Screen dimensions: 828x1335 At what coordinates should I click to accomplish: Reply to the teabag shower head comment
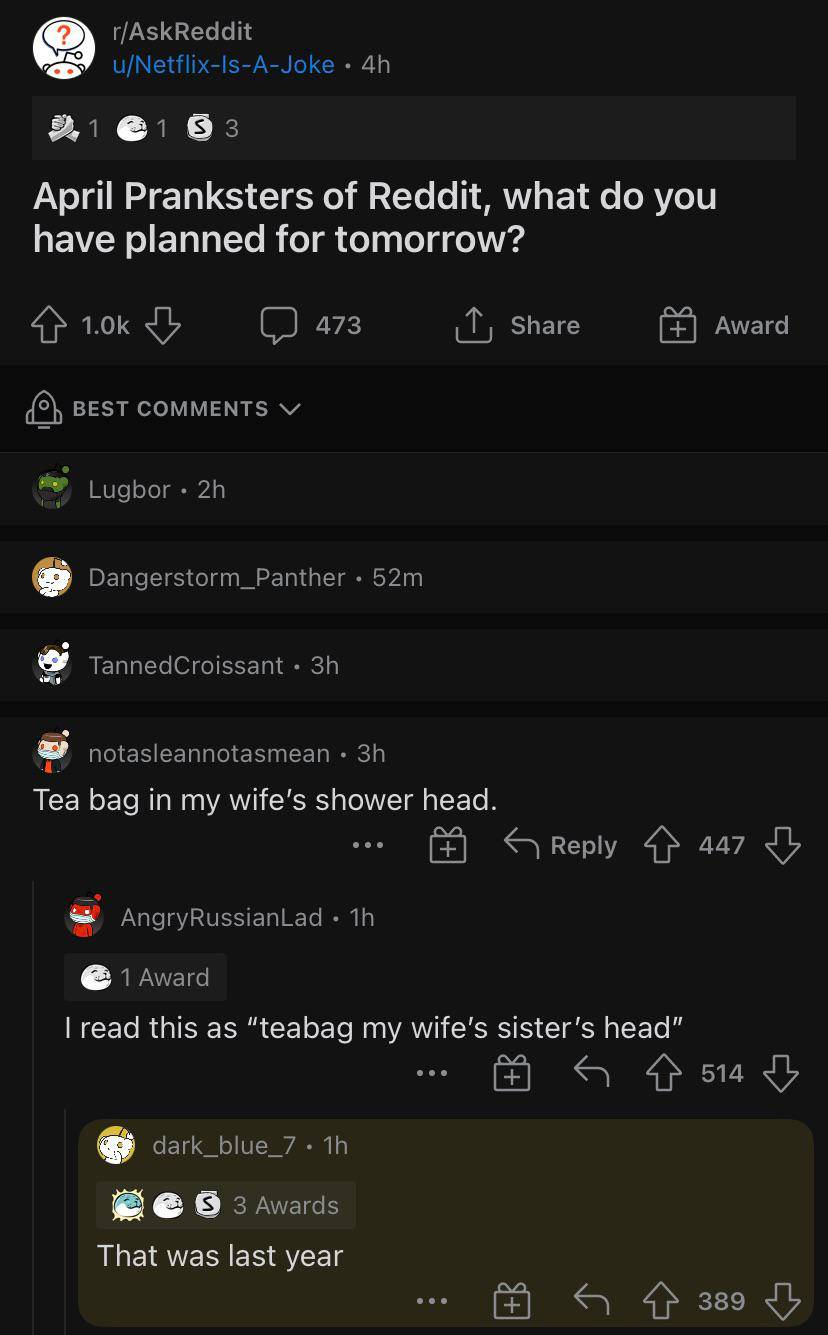tap(560, 845)
